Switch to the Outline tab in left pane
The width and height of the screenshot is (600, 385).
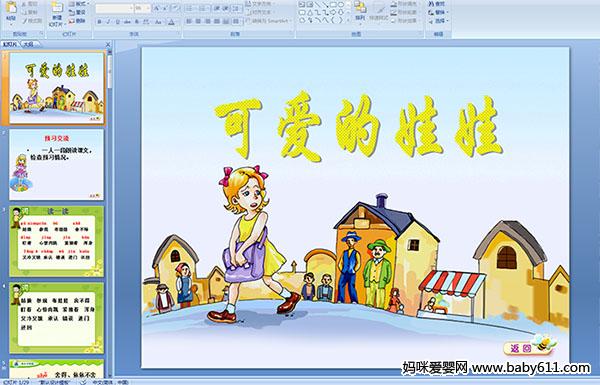(29, 44)
